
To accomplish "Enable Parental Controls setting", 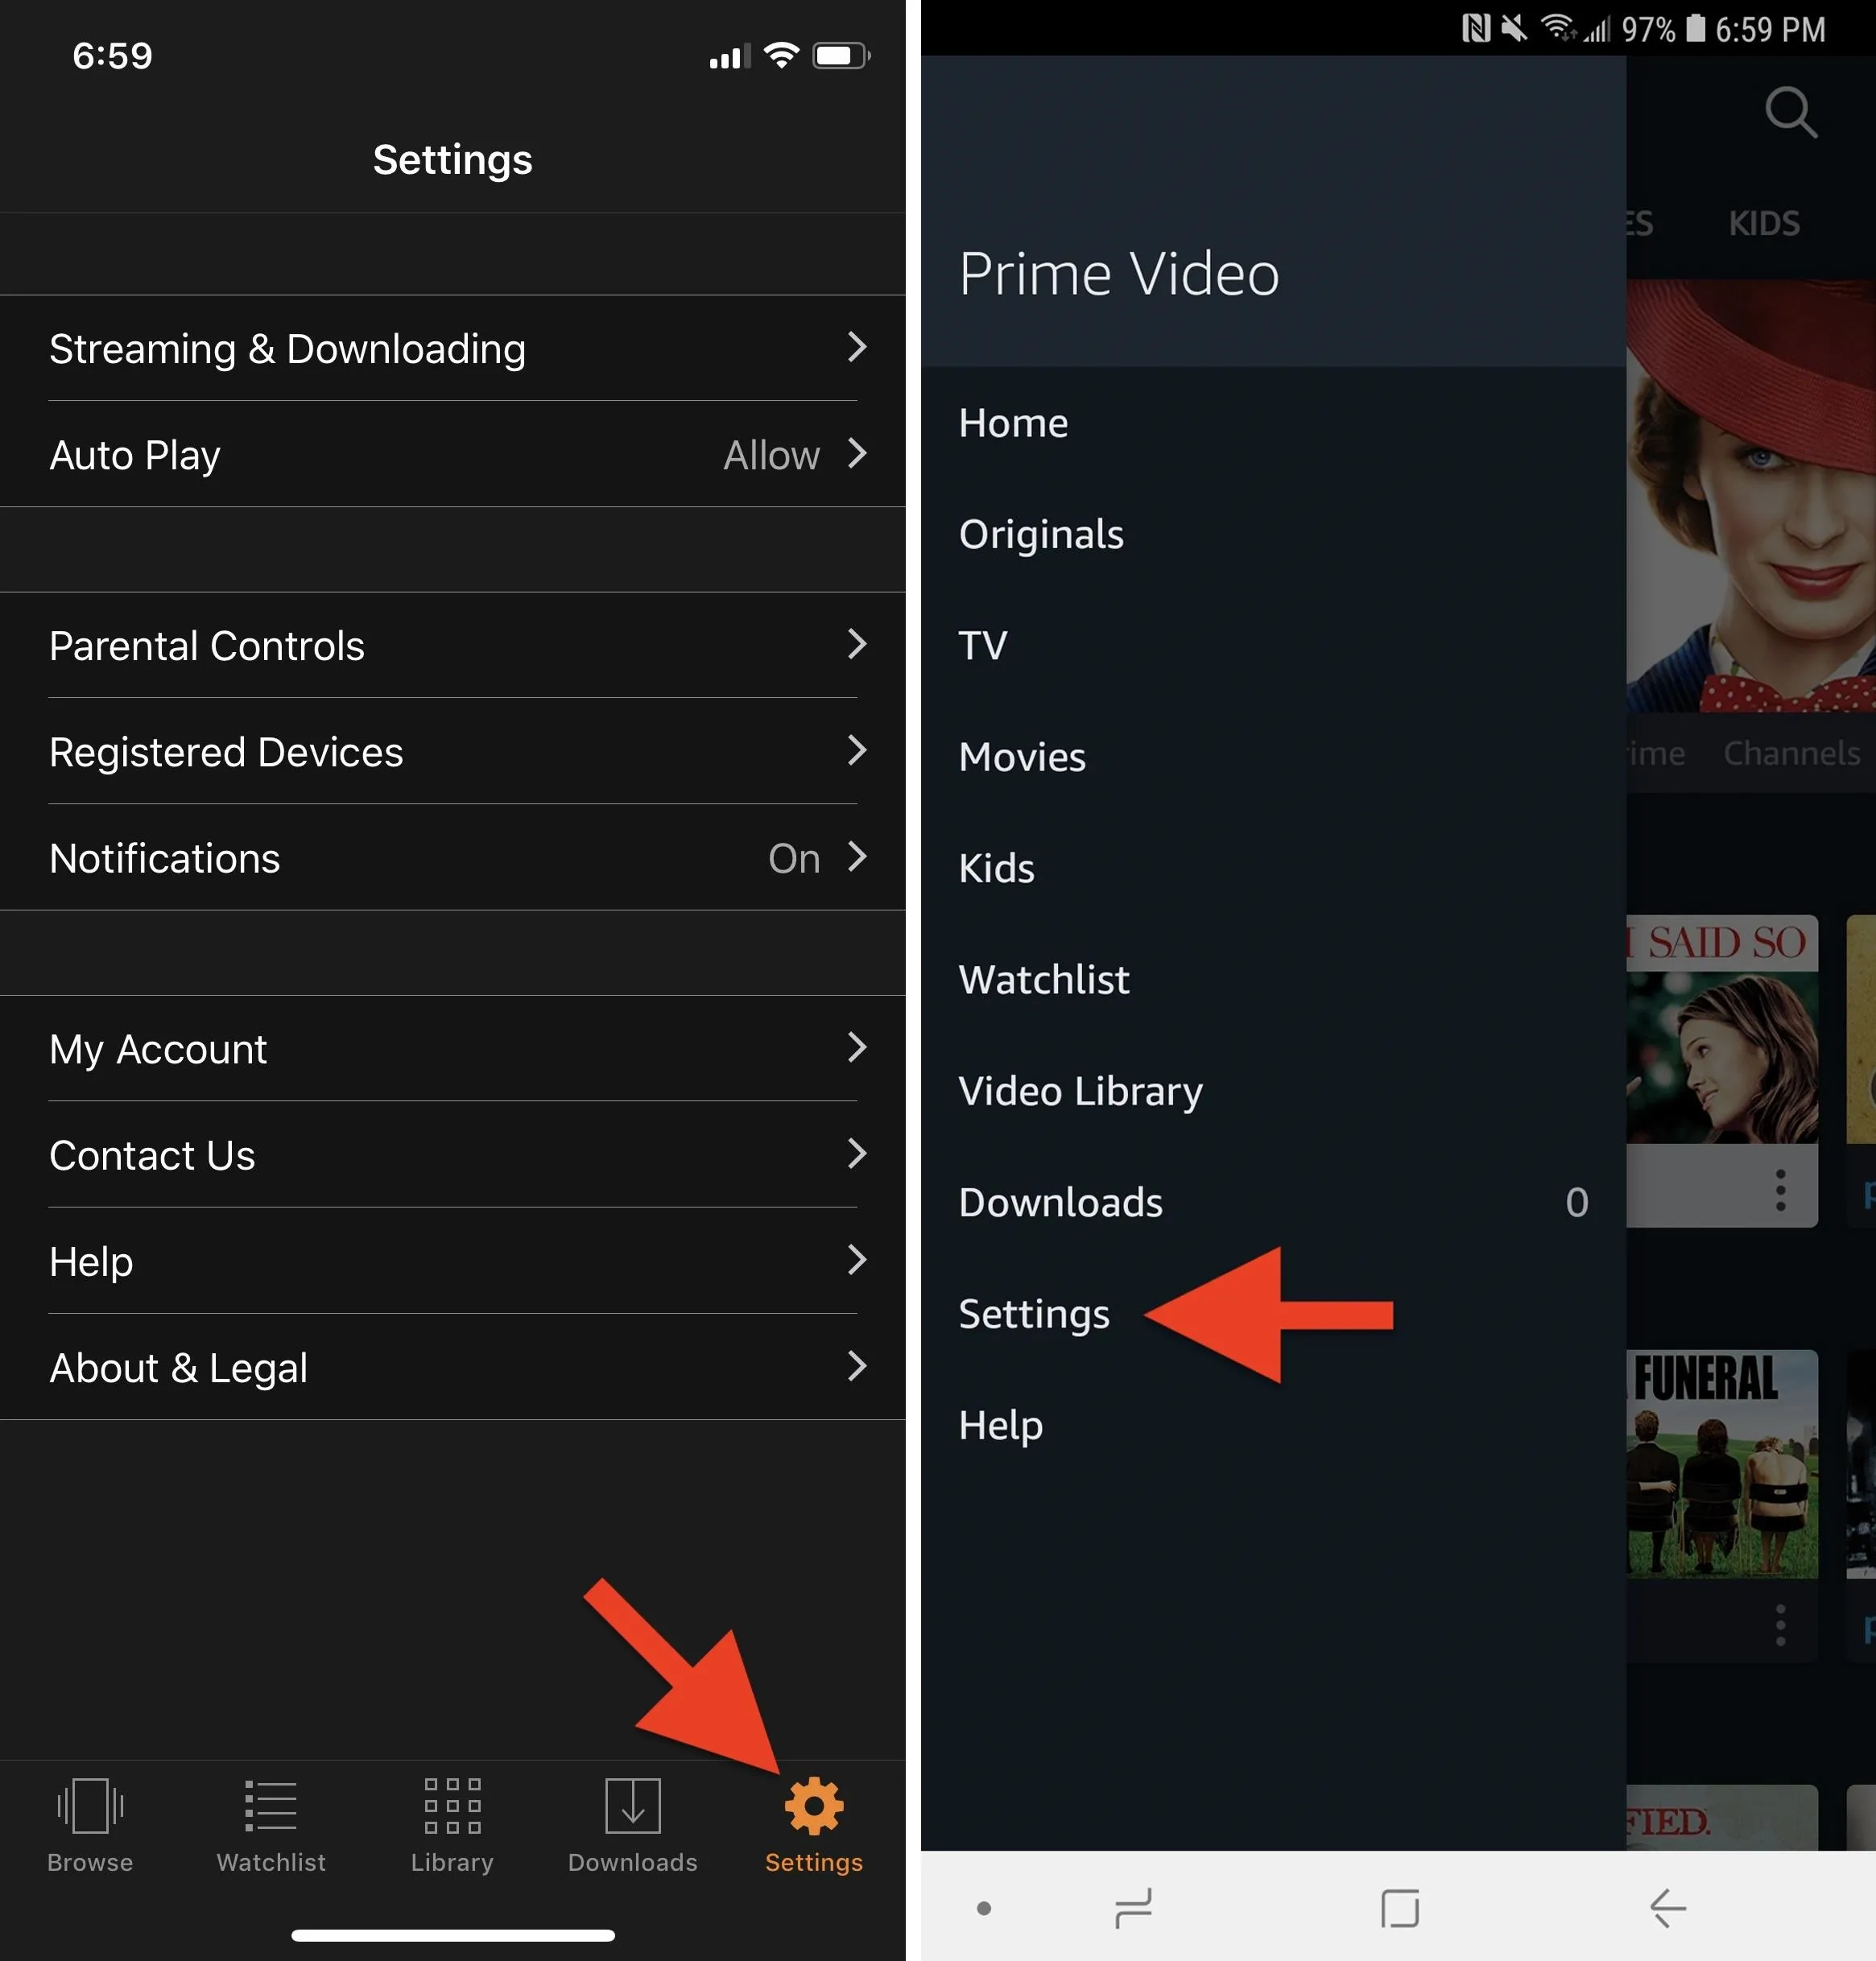I will (x=448, y=644).
